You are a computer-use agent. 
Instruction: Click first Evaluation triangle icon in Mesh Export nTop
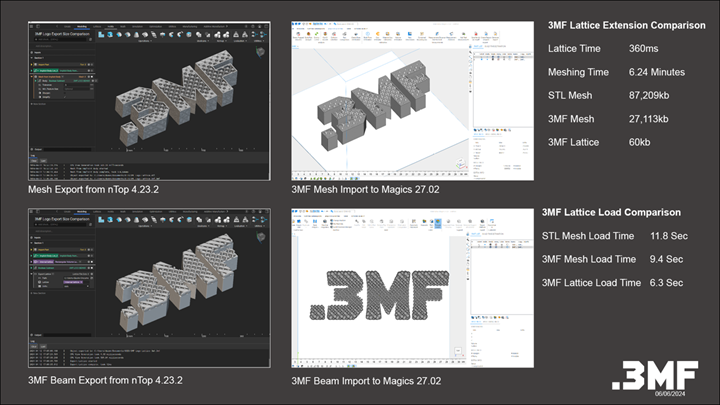pos(236,34)
